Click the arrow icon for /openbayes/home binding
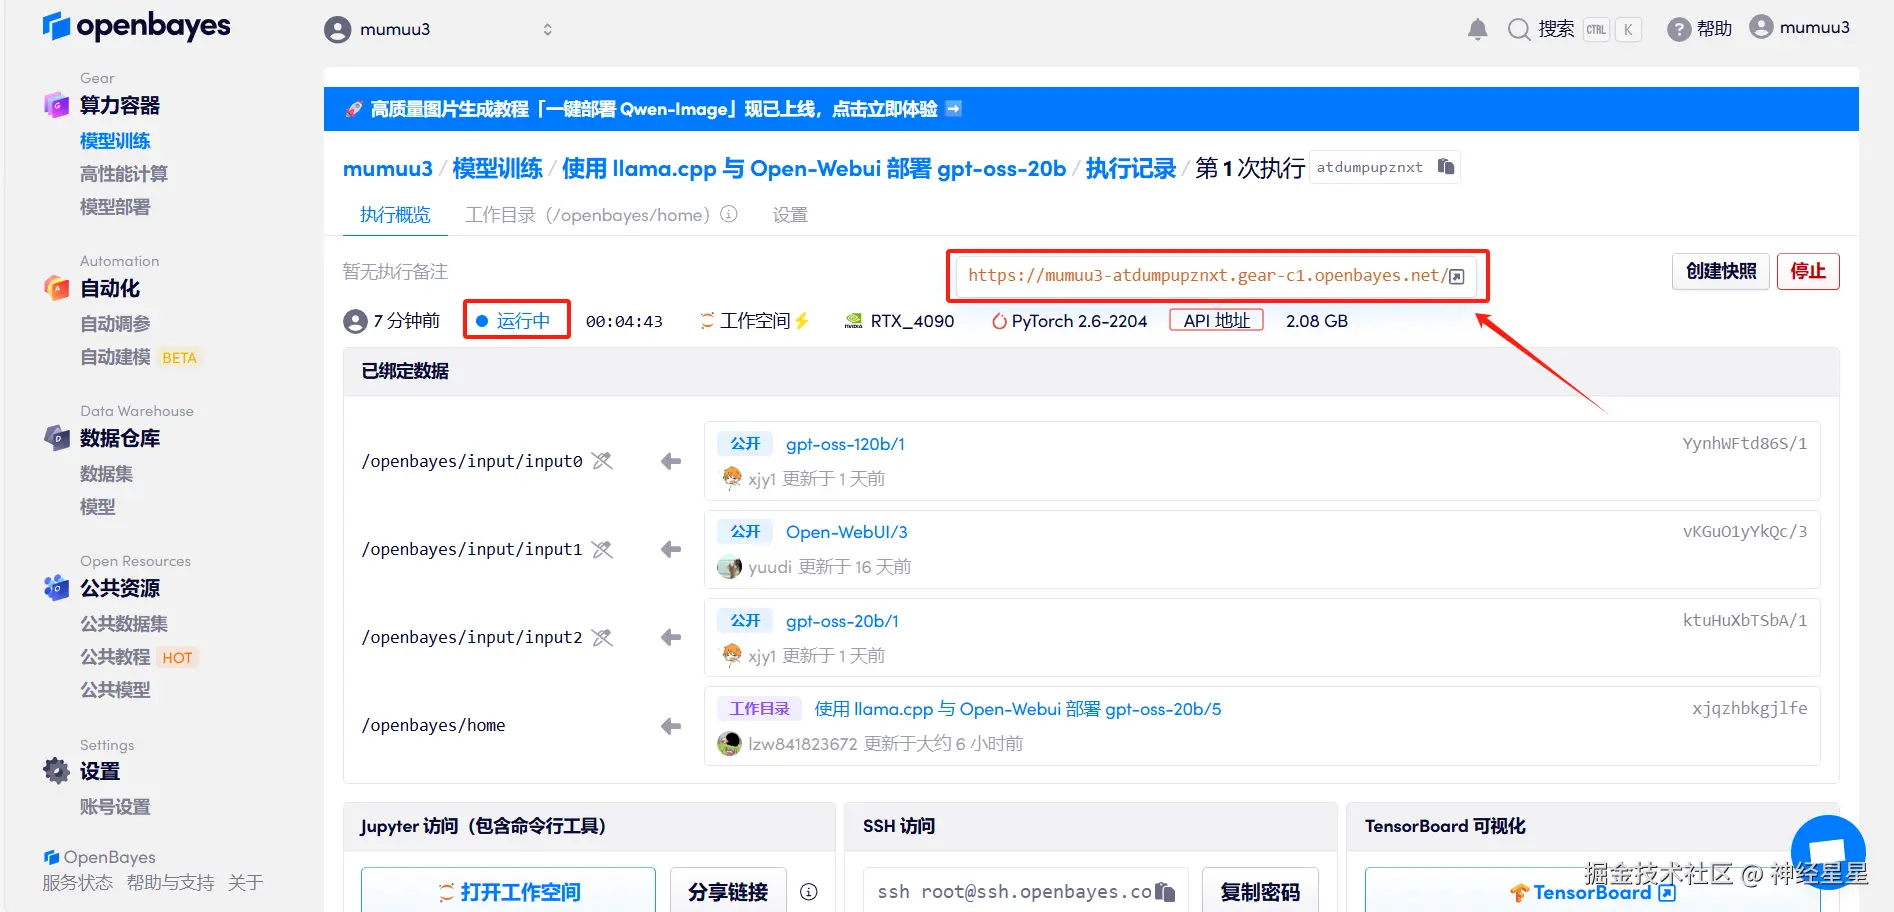The image size is (1894, 912). coord(671,726)
